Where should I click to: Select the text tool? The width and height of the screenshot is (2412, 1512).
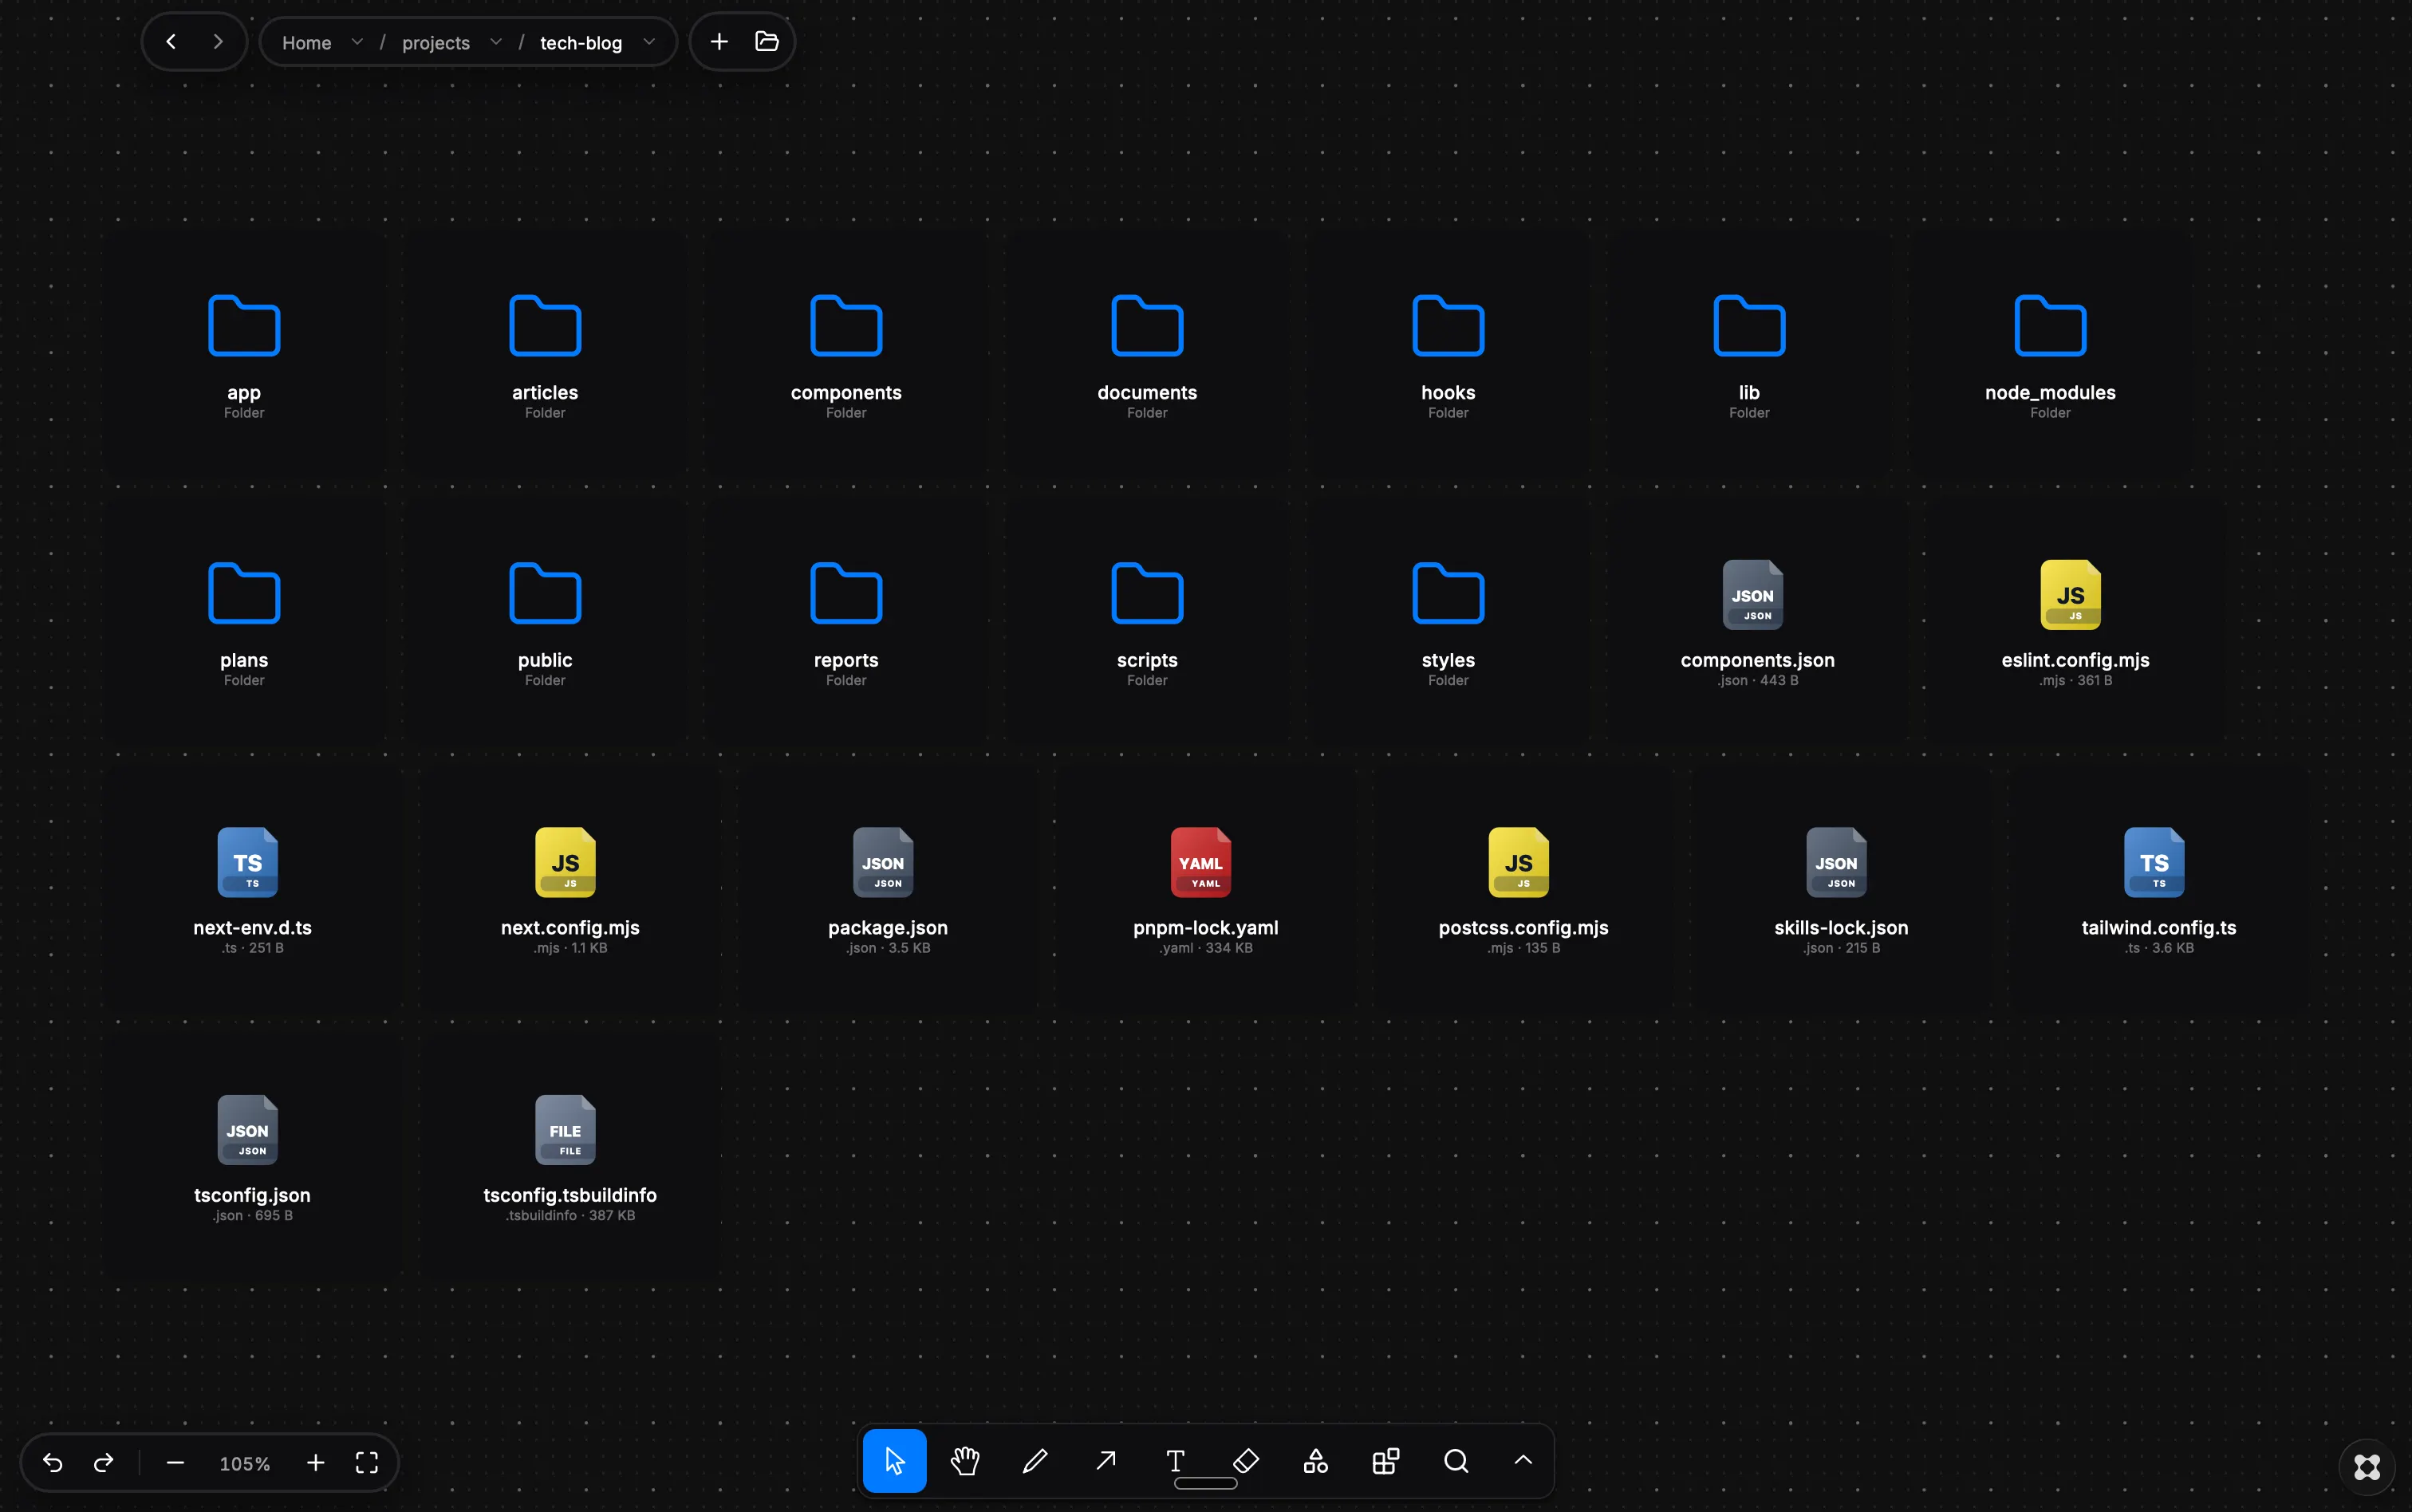point(1176,1461)
